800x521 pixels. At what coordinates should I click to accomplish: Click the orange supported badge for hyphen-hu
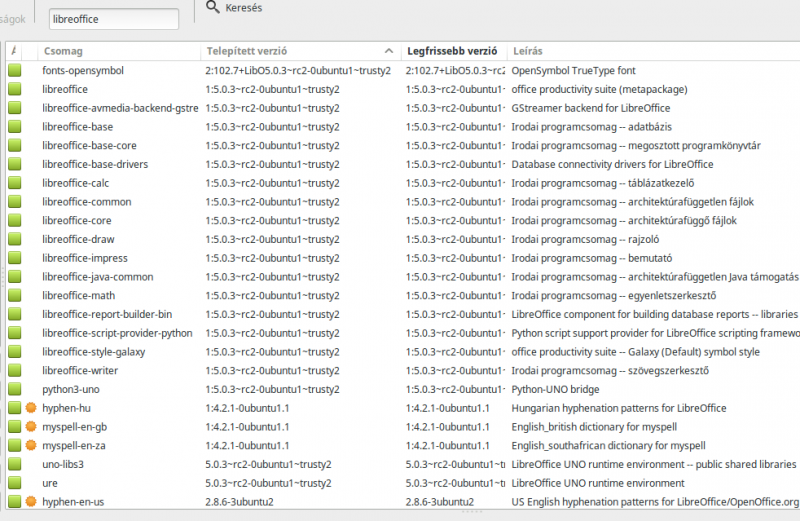(31, 408)
